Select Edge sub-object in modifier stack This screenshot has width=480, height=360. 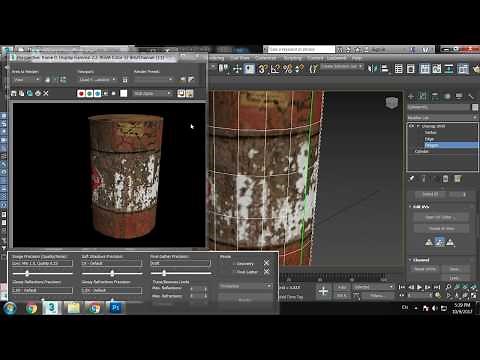pyautogui.click(x=429, y=139)
